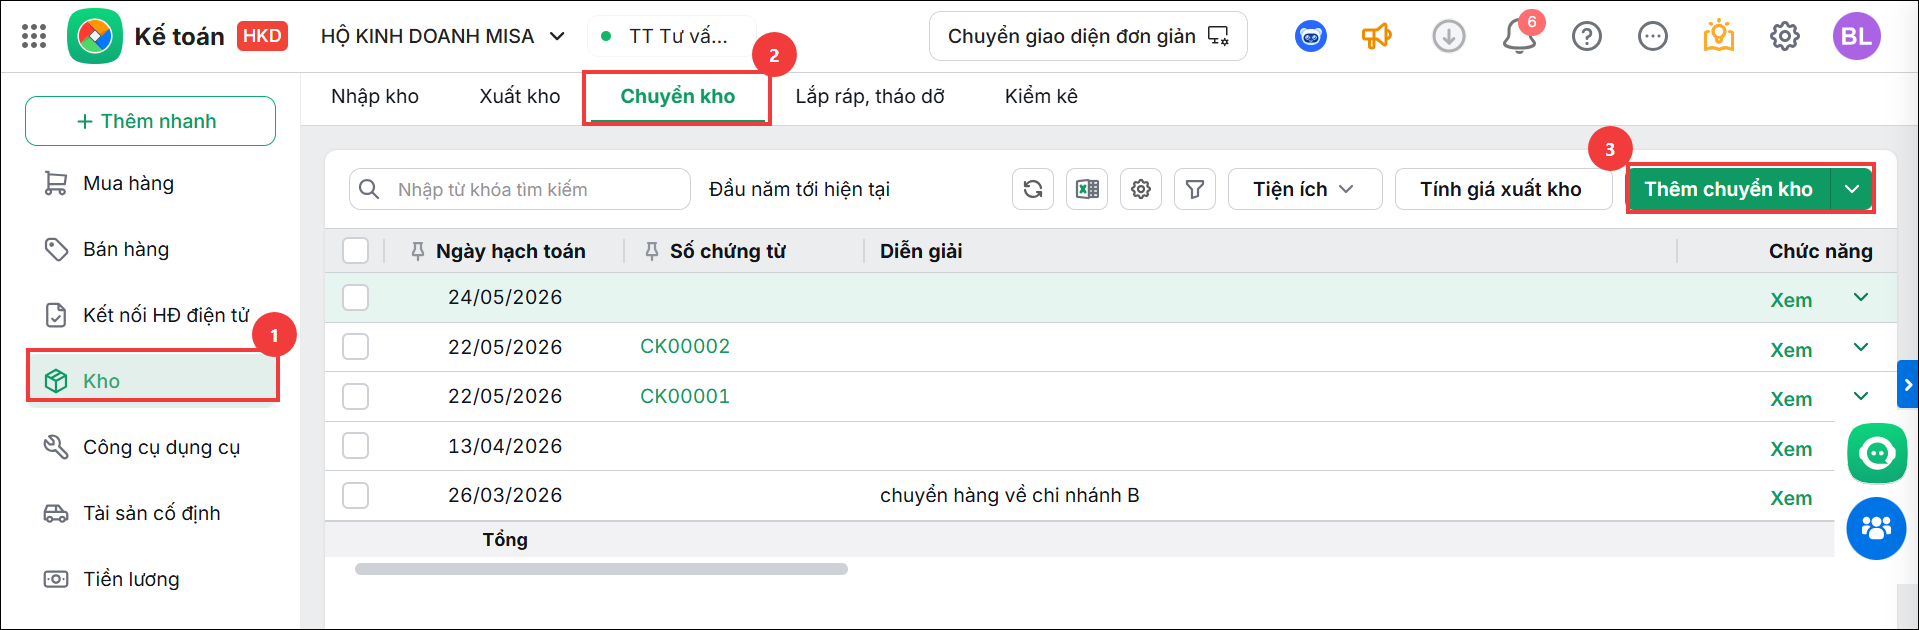Image resolution: width=1919 pixels, height=630 pixels.
Task: Click the pin icon beside Ngày hạch toán
Action: coord(418,252)
